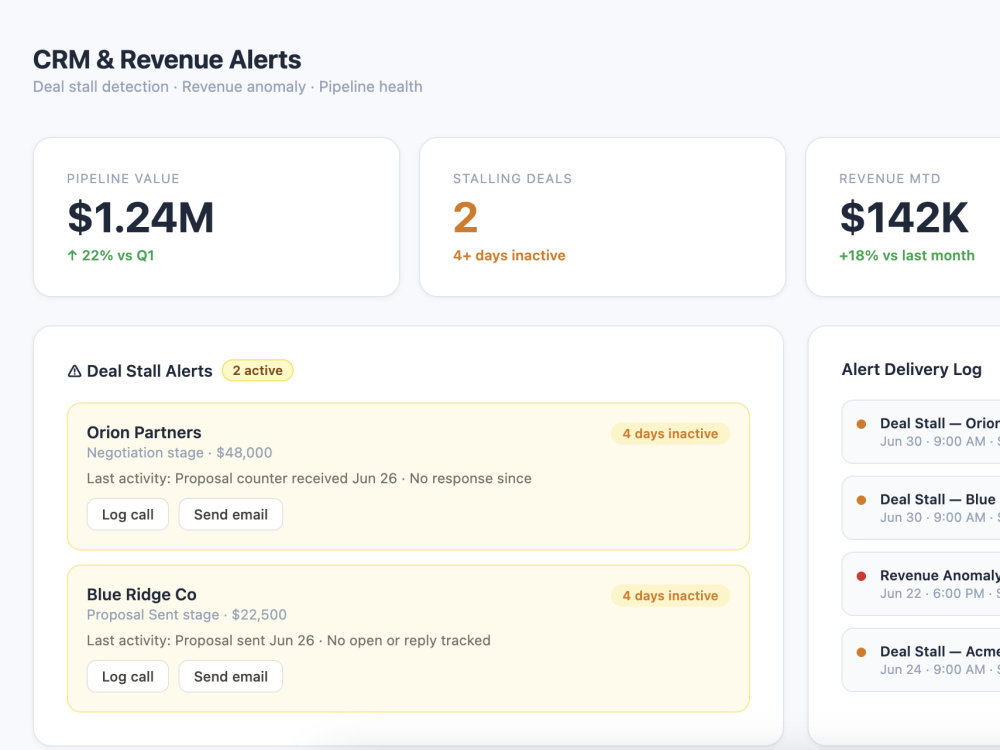
Task: Open Deal Stall — Orion log entry
Action: 921,432
